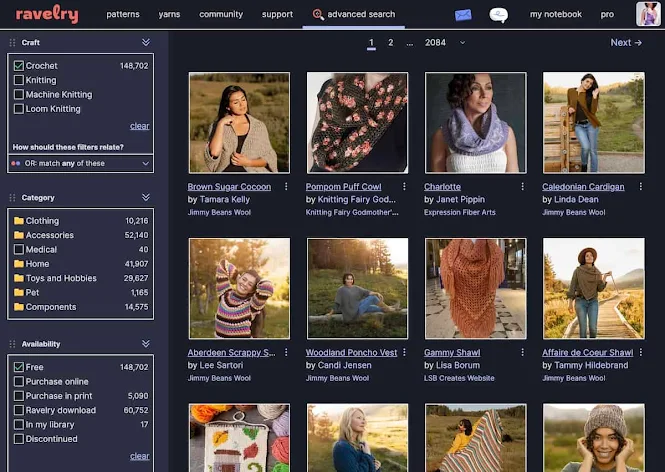The image size is (665, 472).
Task: Open options menu for Caledonian Cardigan
Action: click(x=640, y=187)
